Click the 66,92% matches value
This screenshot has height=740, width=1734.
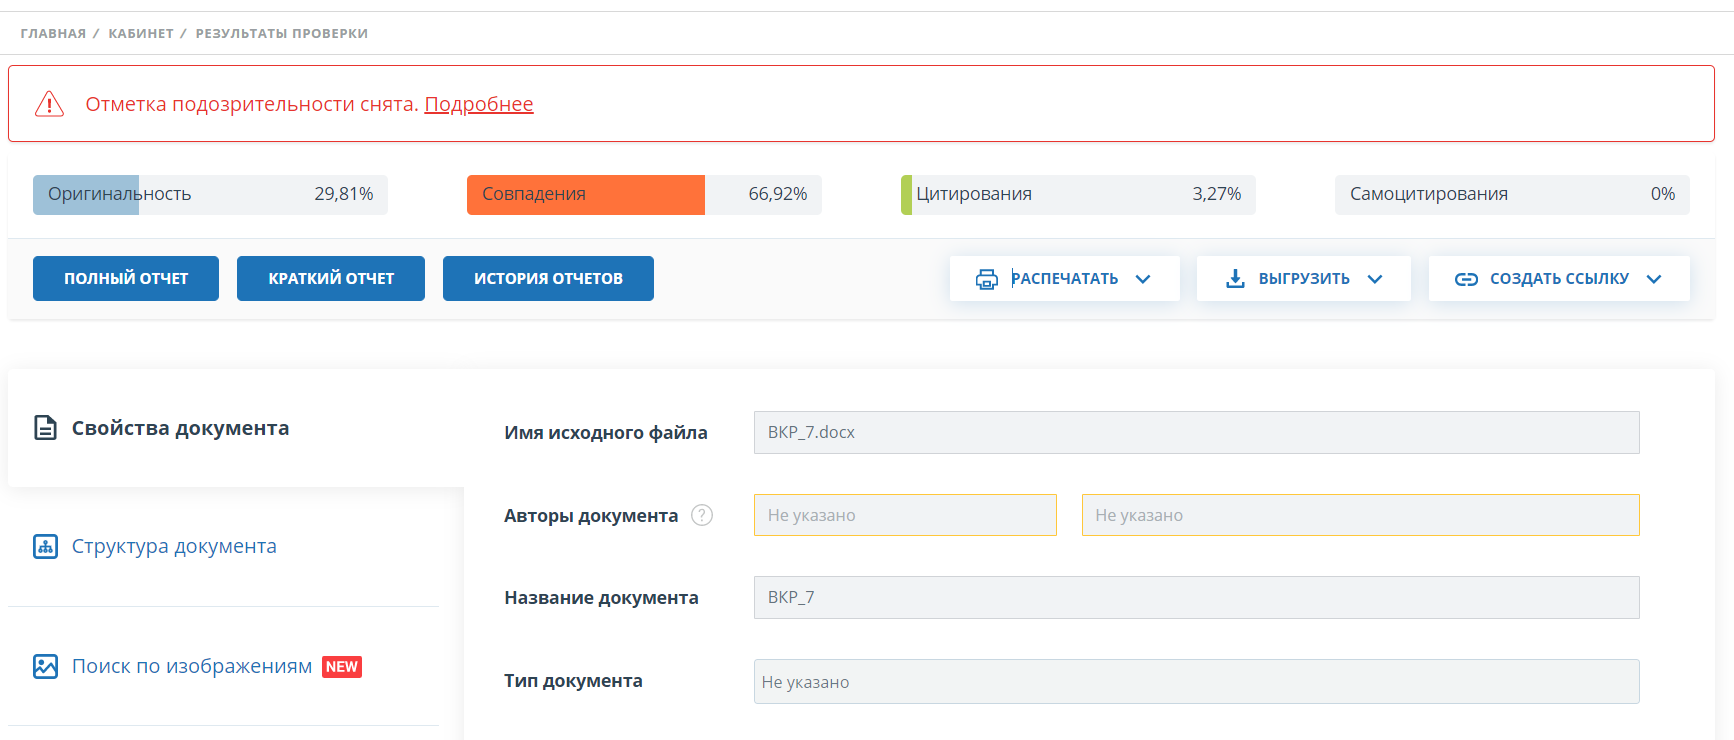click(778, 194)
